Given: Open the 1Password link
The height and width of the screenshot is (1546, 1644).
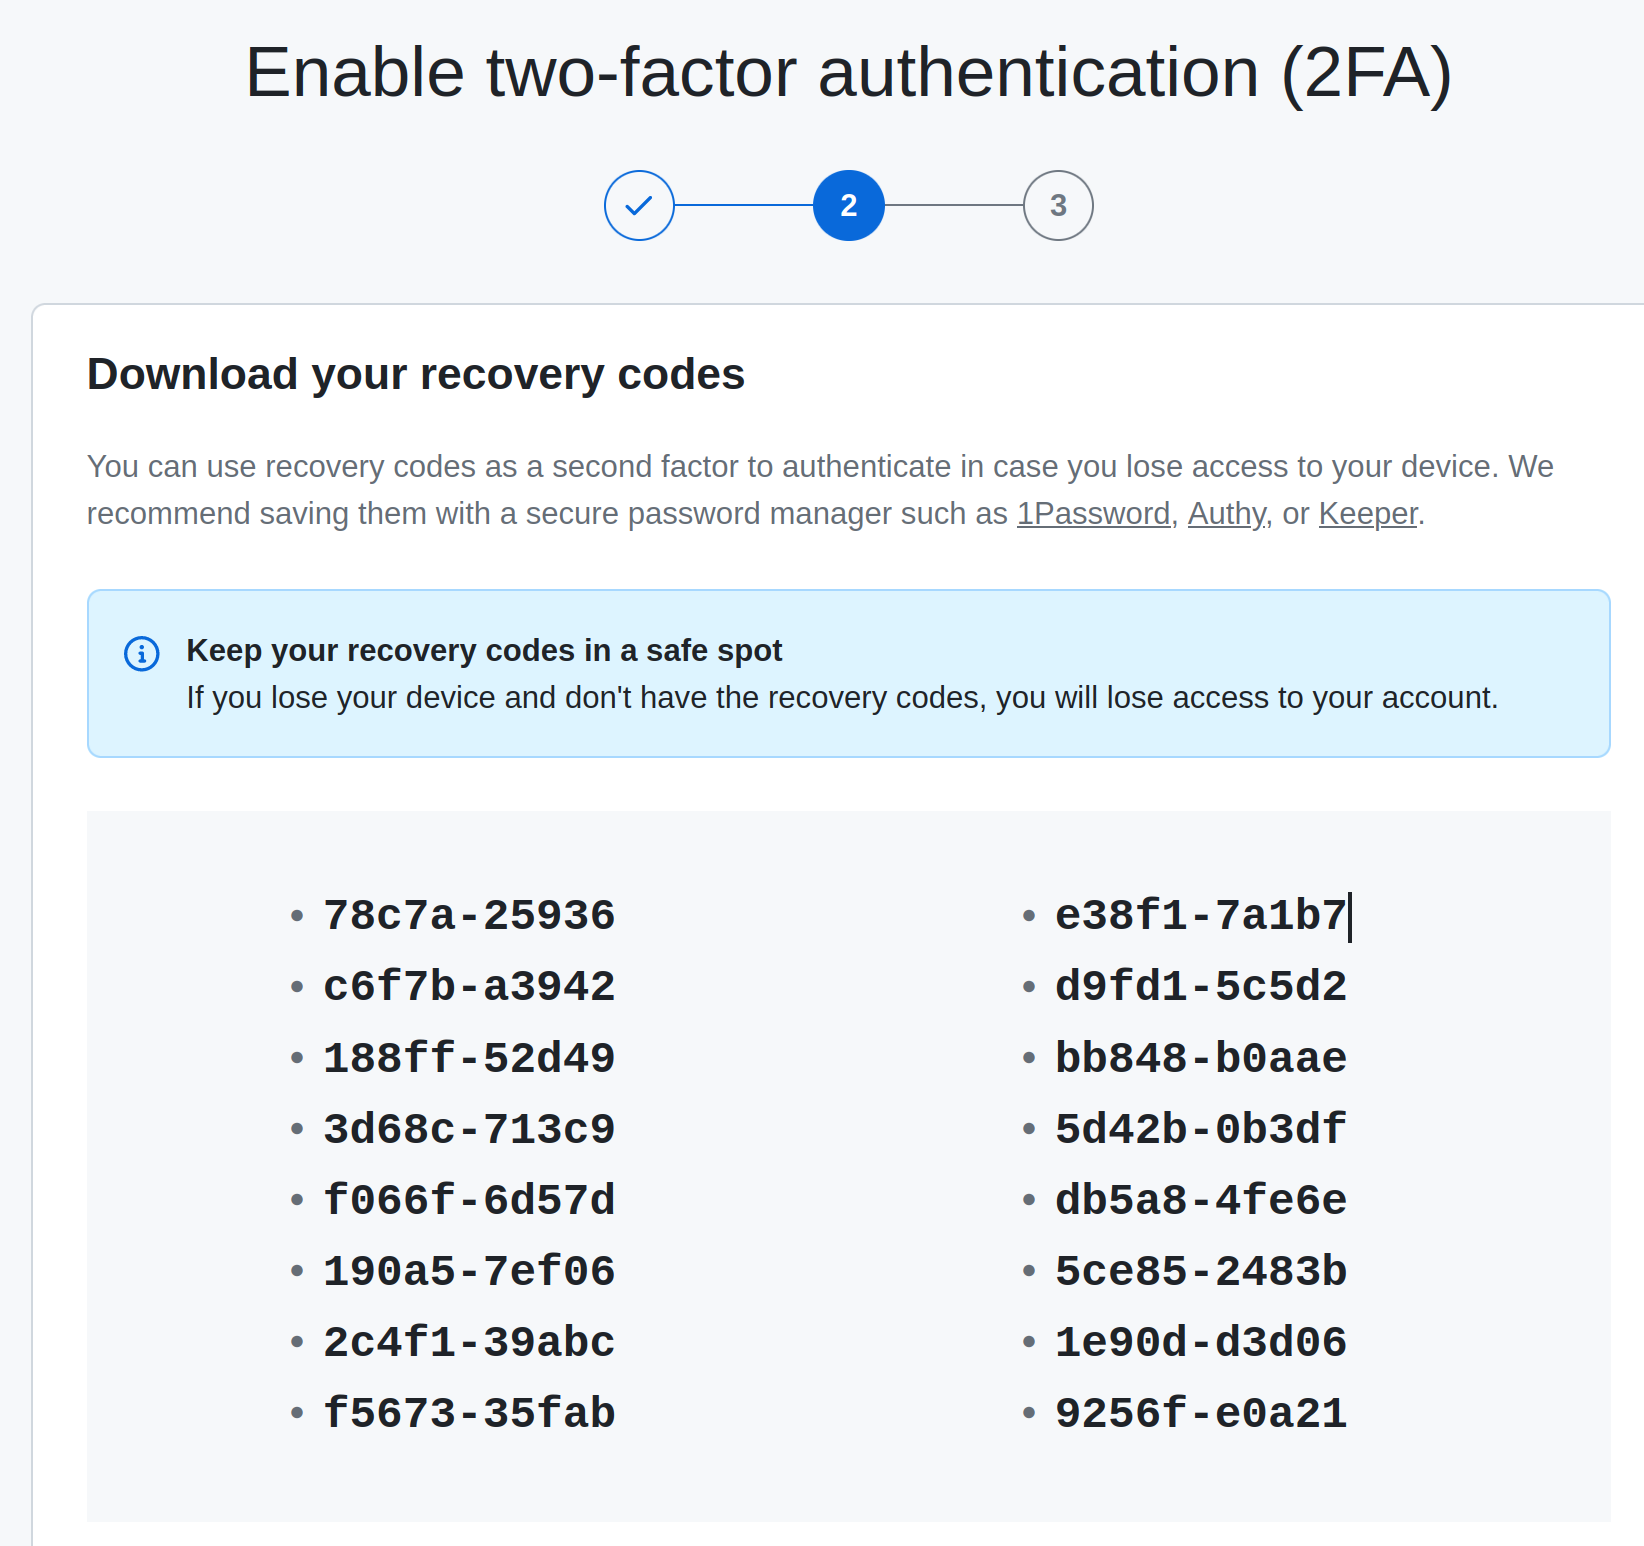Looking at the screenshot, I should 1093,514.
